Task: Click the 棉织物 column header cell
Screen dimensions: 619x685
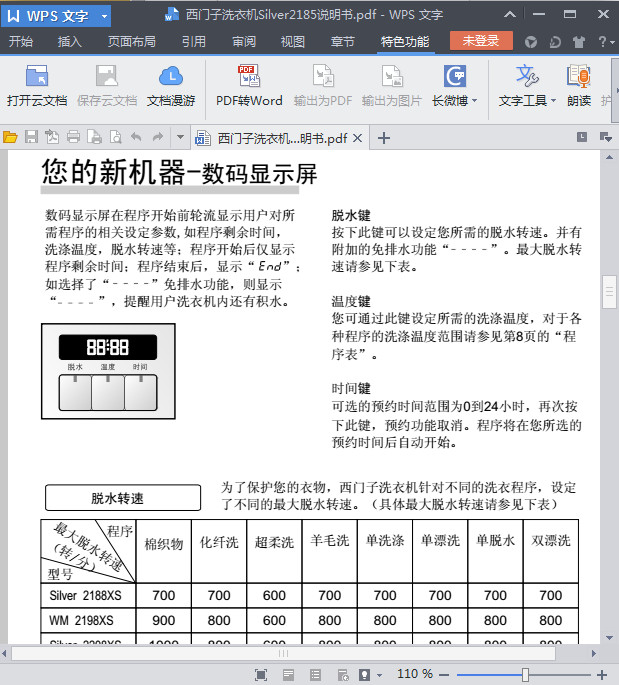Action: (163, 551)
